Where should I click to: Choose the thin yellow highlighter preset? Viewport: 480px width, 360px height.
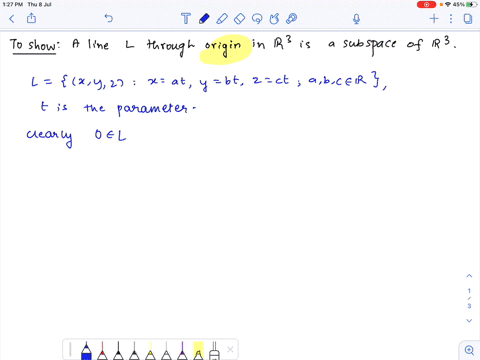(150, 351)
